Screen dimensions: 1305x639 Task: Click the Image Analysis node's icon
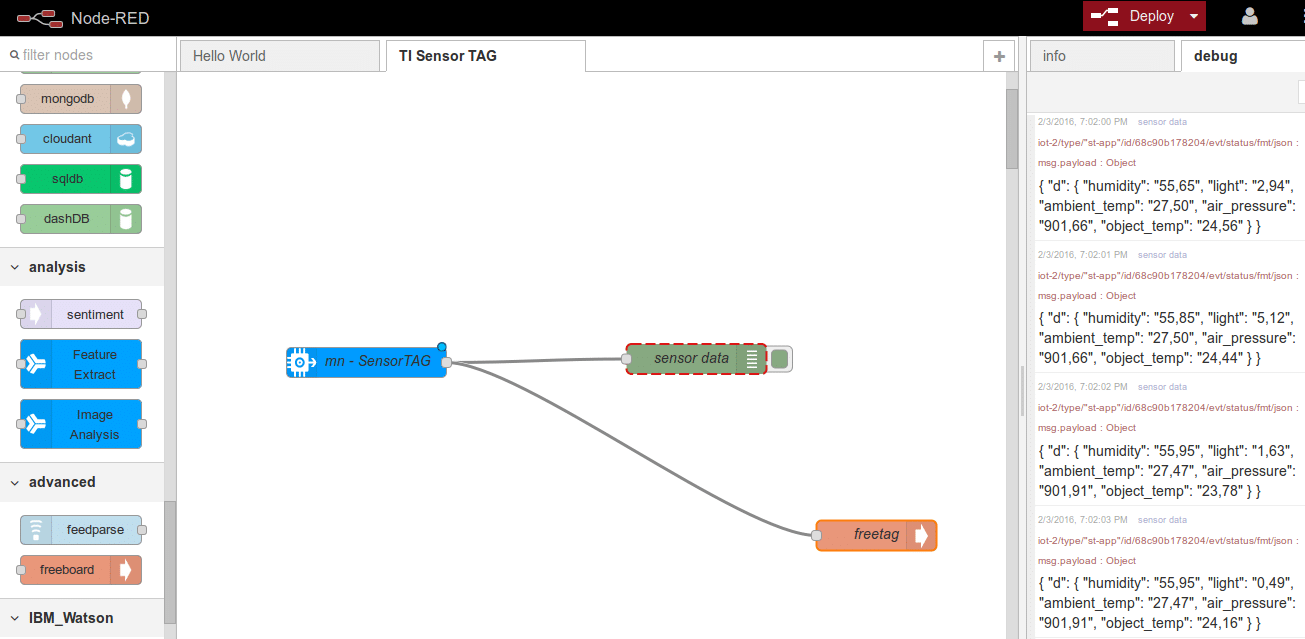click(x=35, y=424)
